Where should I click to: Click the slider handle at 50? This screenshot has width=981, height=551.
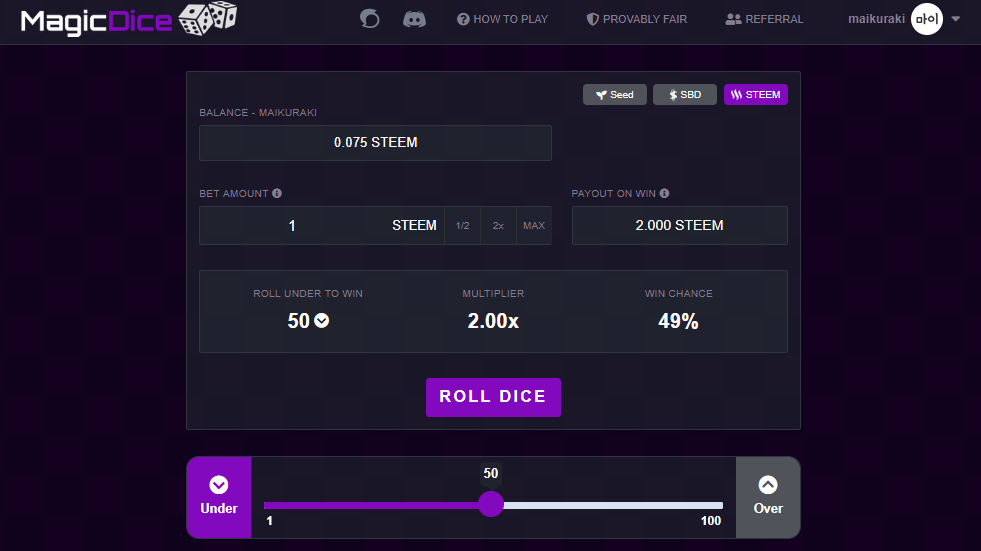tap(491, 504)
